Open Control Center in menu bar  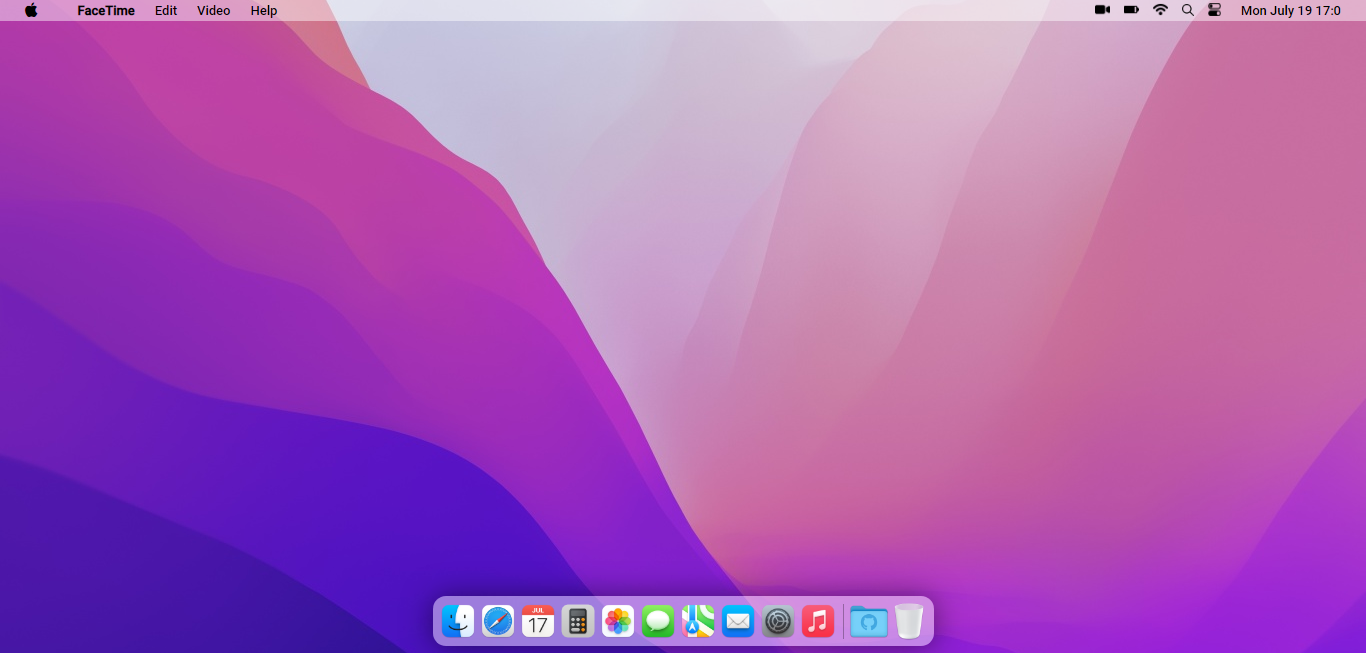[1215, 10]
